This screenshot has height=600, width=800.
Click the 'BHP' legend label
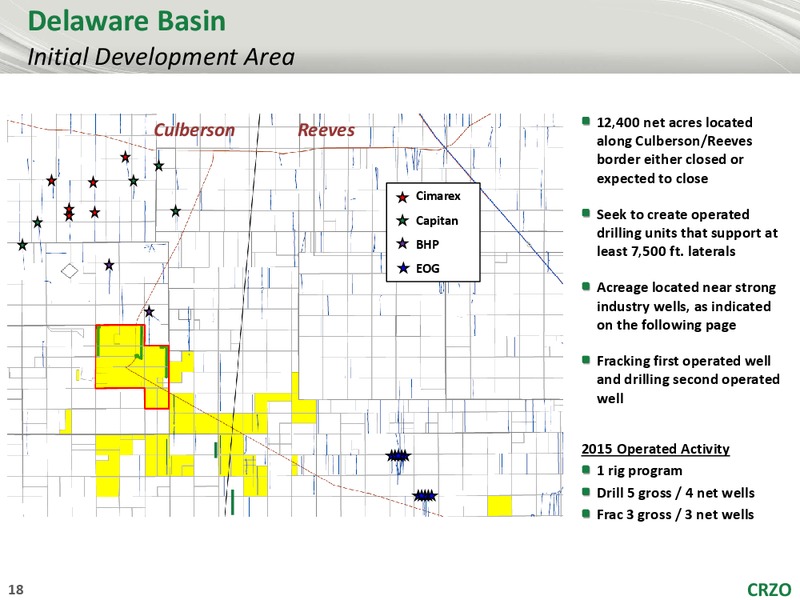pyautogui.click(x=427, y=244)
